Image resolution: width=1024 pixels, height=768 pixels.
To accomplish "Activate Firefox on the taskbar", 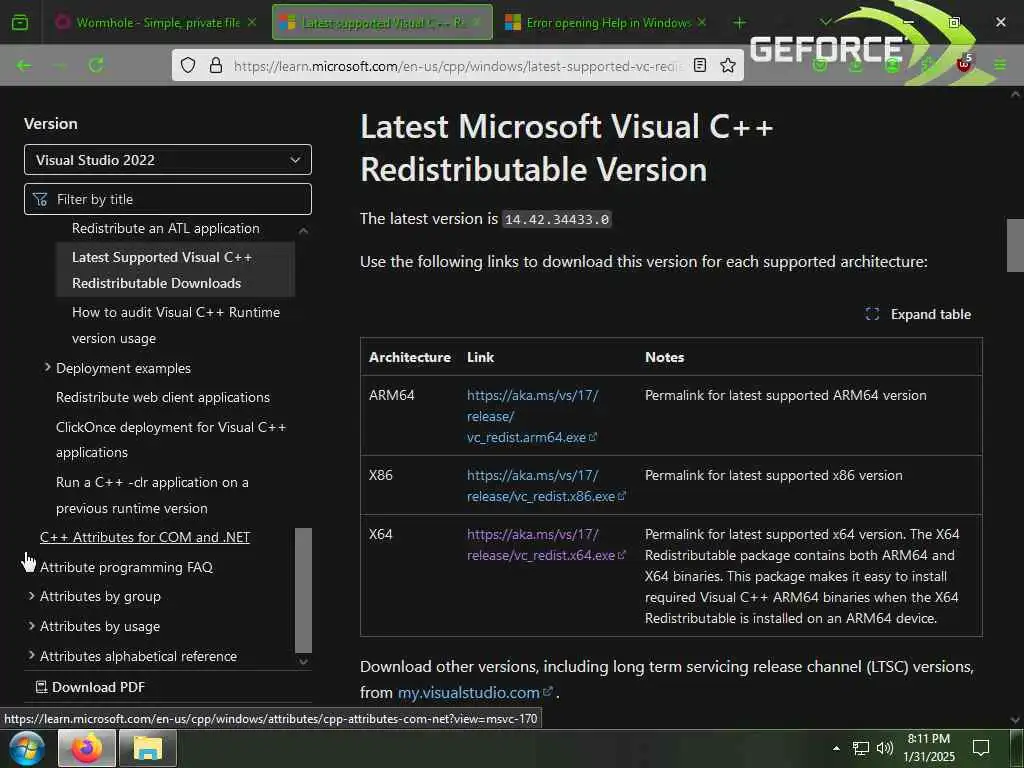I will tap(87, 748).
